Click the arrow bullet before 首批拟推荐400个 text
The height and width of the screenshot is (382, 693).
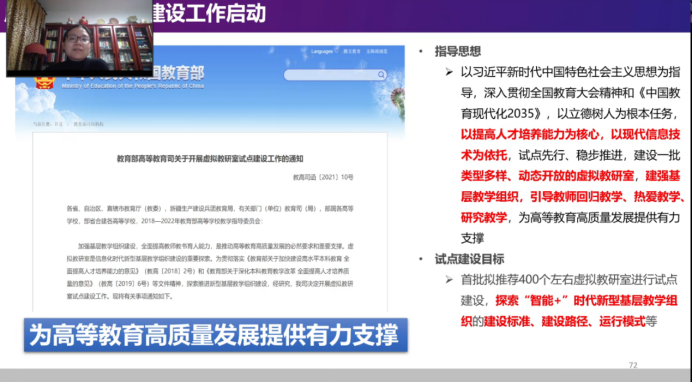449,279
